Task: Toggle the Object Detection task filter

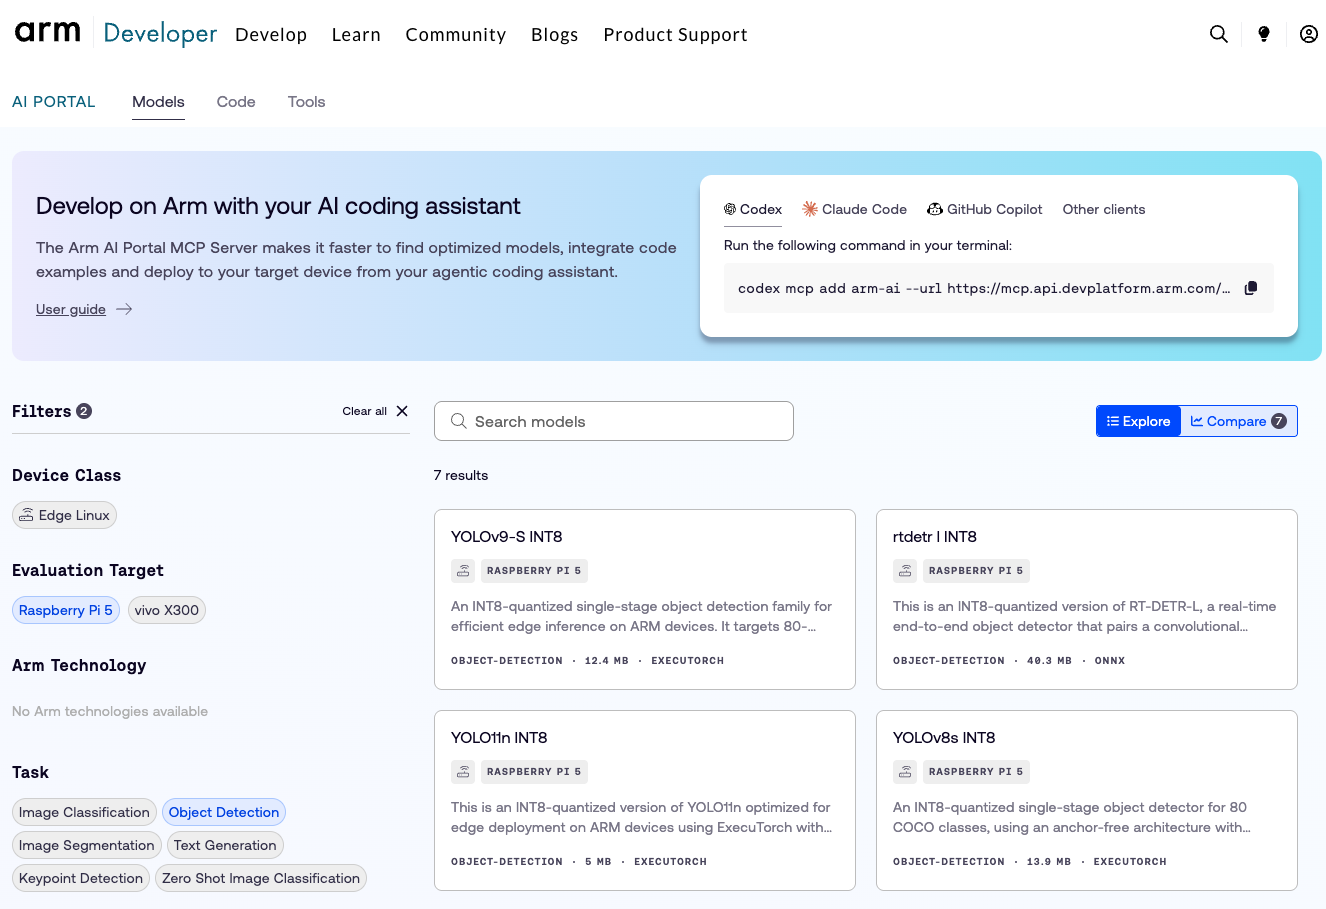Action: click(x=224, y=812)
